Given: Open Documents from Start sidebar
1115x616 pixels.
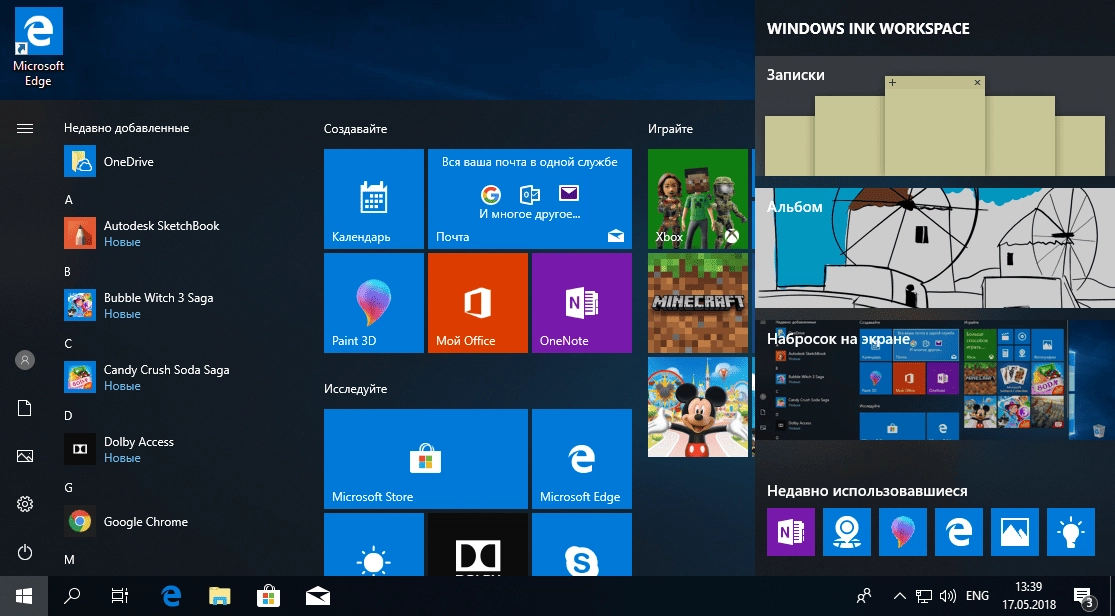Looking at the screenshot, I should (x=25, y=408).
